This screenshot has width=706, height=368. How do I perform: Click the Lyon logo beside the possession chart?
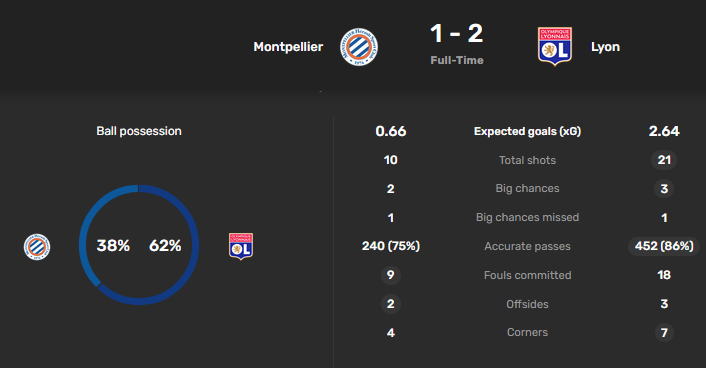[241, 246]
